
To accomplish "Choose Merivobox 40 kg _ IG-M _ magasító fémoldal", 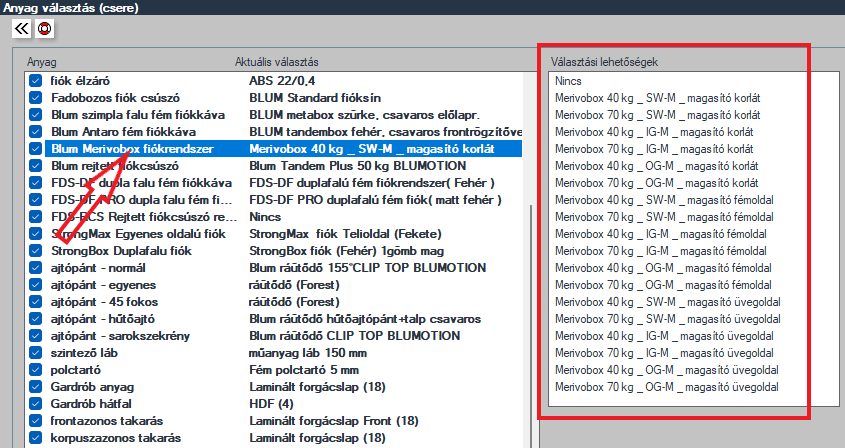I will pos(661,234).
